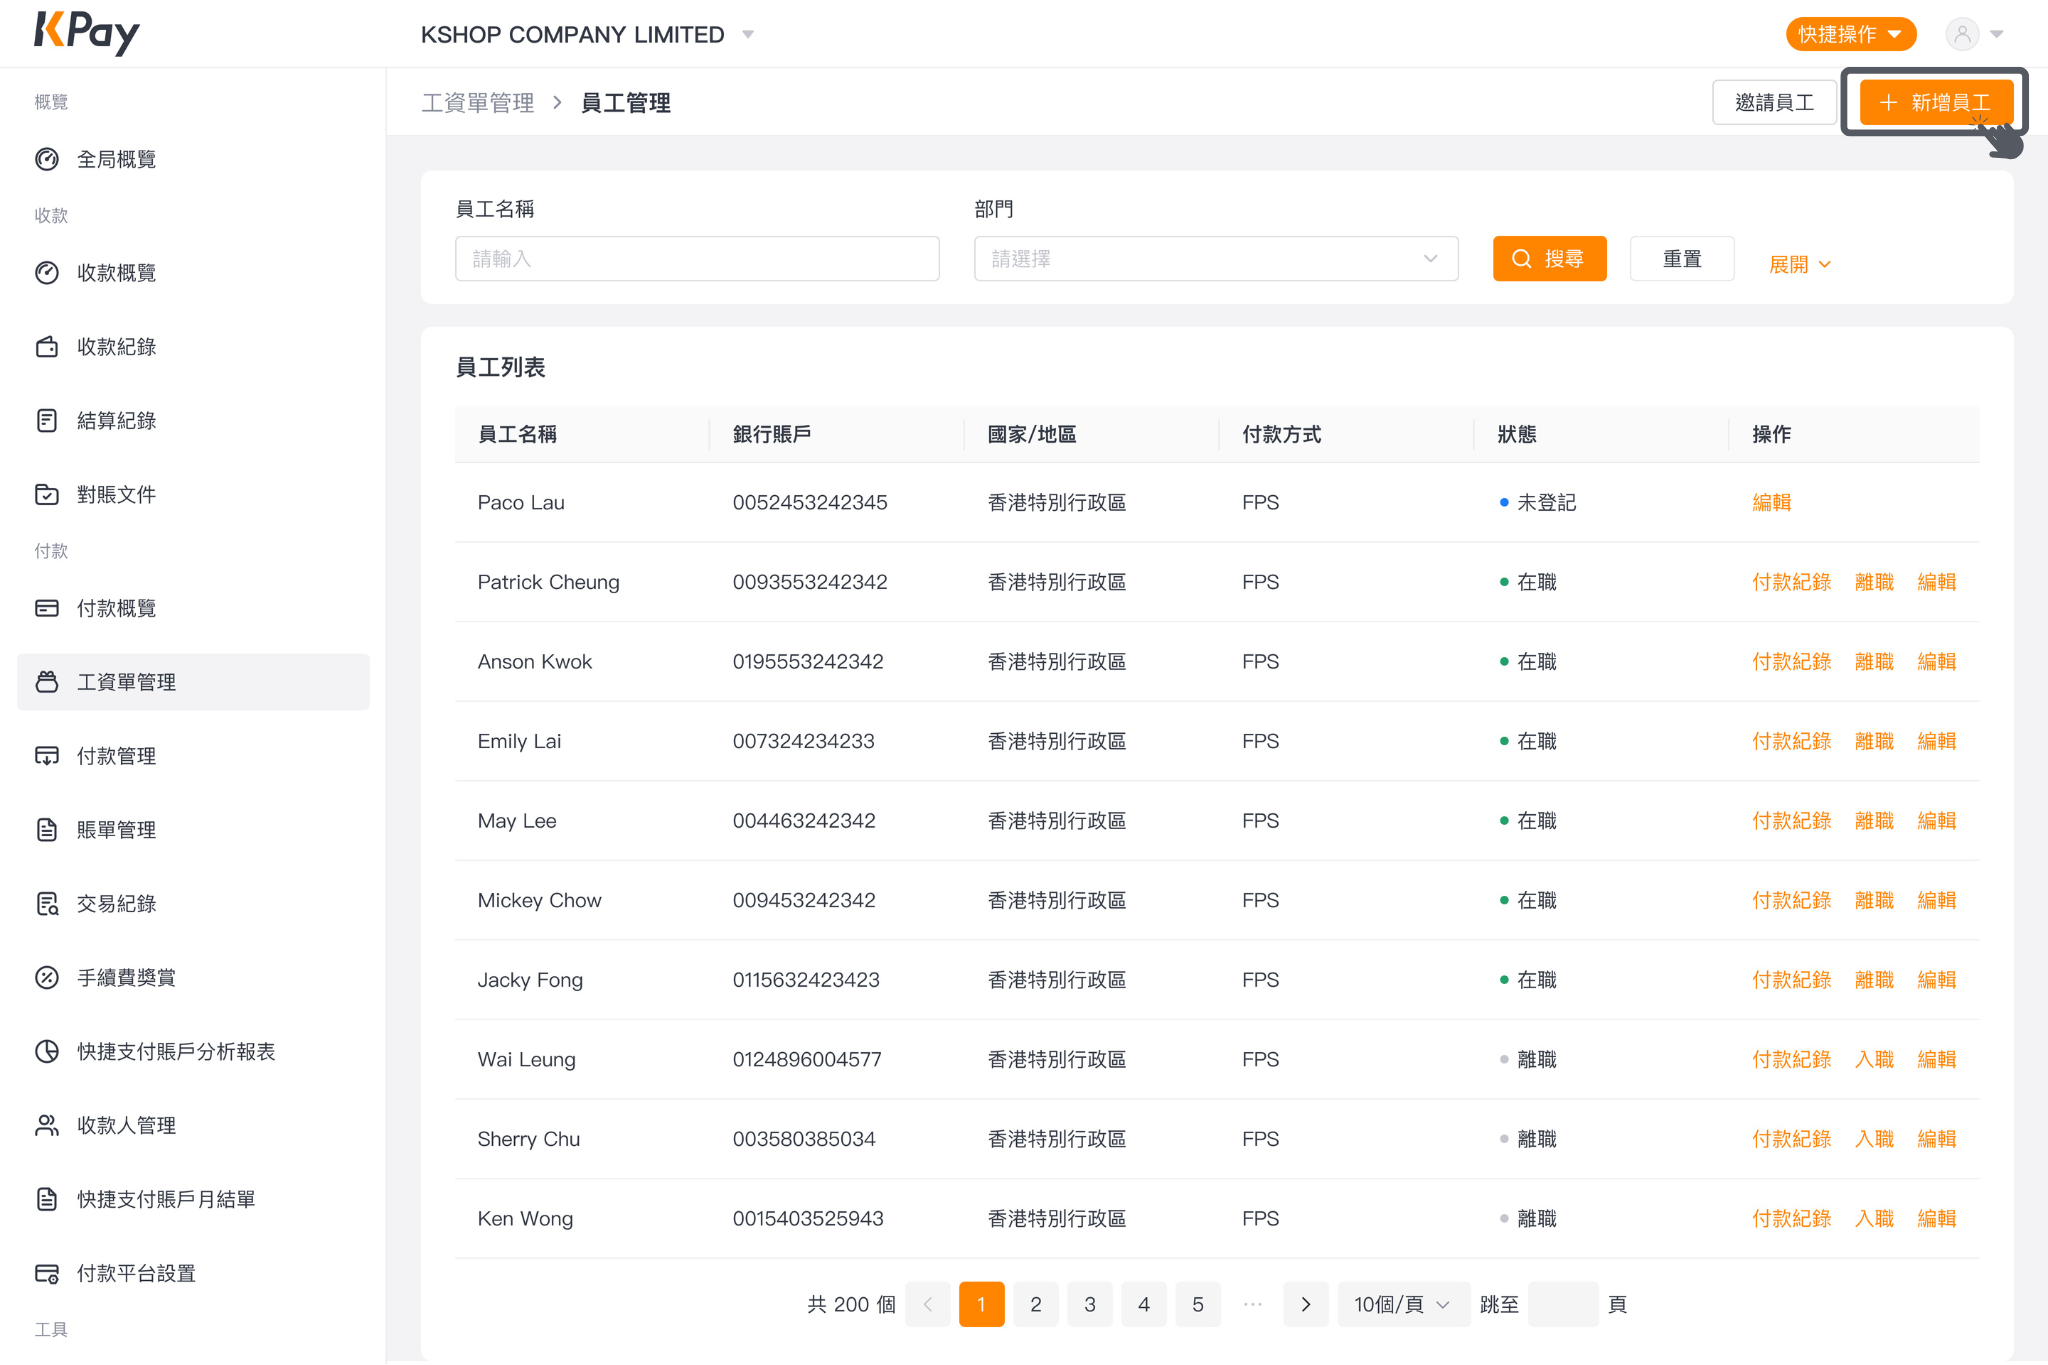Click the 結算紀錄 document icon
The image size is (2048, 1365).
(x=47, y=421)
